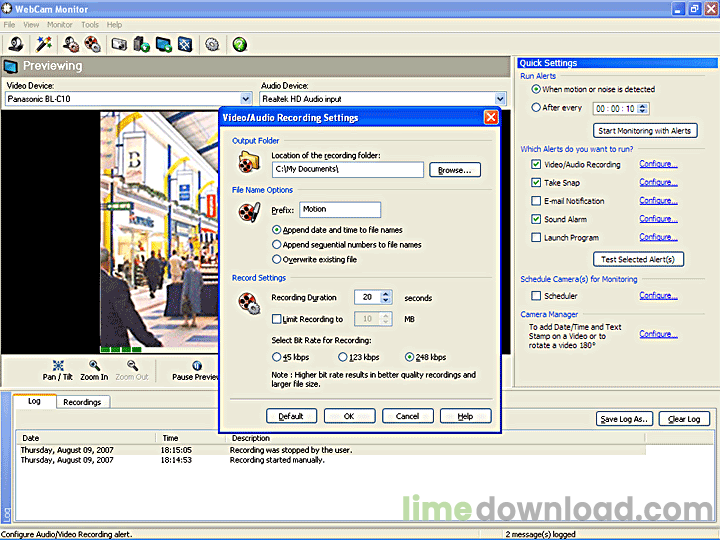The image size is (720, 540).
Task: Select 'Append date and time to file names'
Action: click(276, 230)
